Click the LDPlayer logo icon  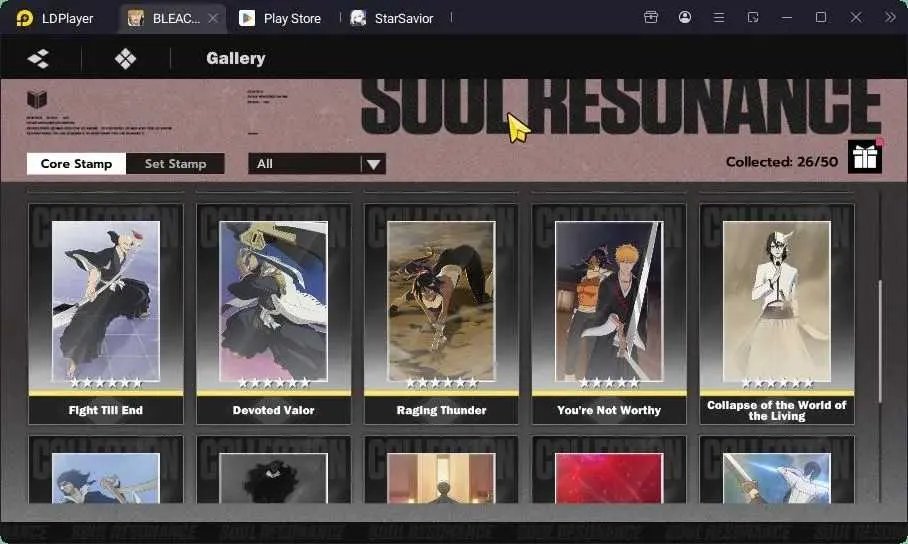(24, 19)
